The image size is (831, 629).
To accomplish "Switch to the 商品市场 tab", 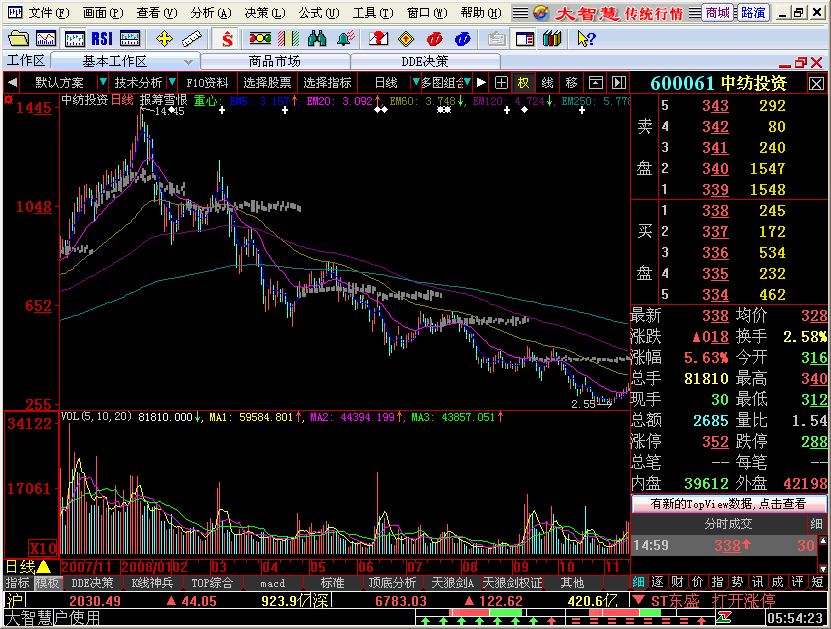I will pyautogui.click(x=275, y=61).
